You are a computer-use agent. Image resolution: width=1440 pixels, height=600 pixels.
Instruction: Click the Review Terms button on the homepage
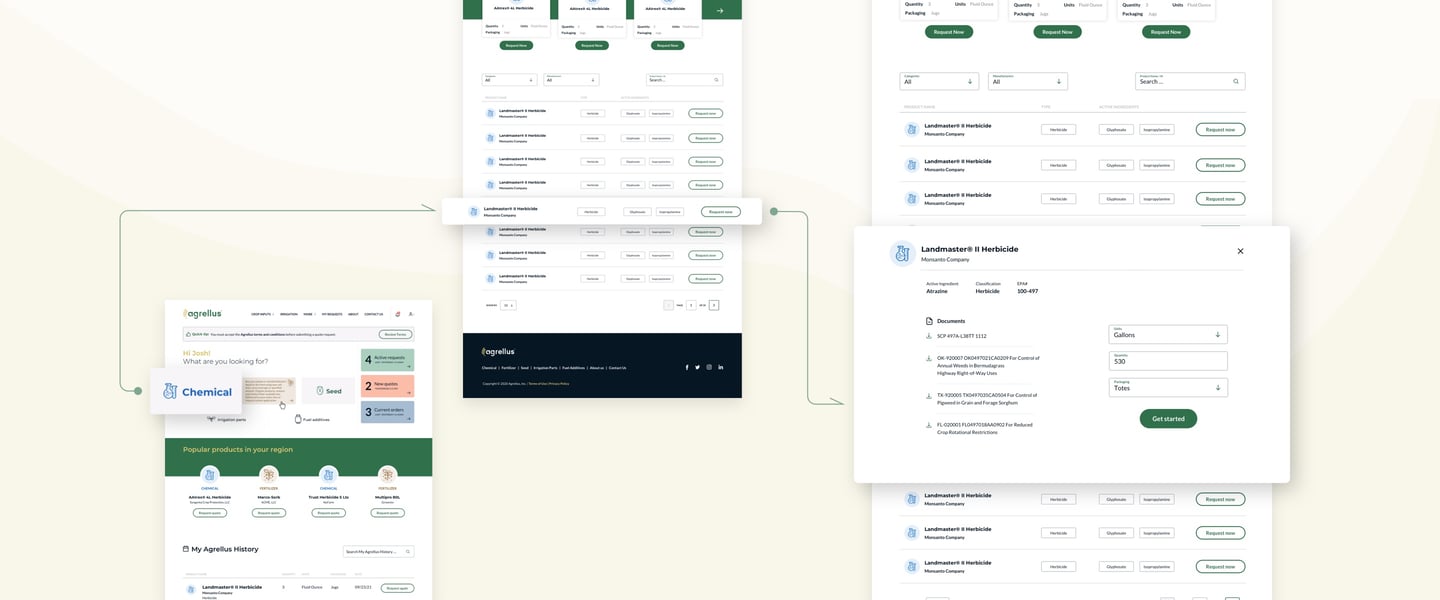pyautogui.click(x=394, y=335)
